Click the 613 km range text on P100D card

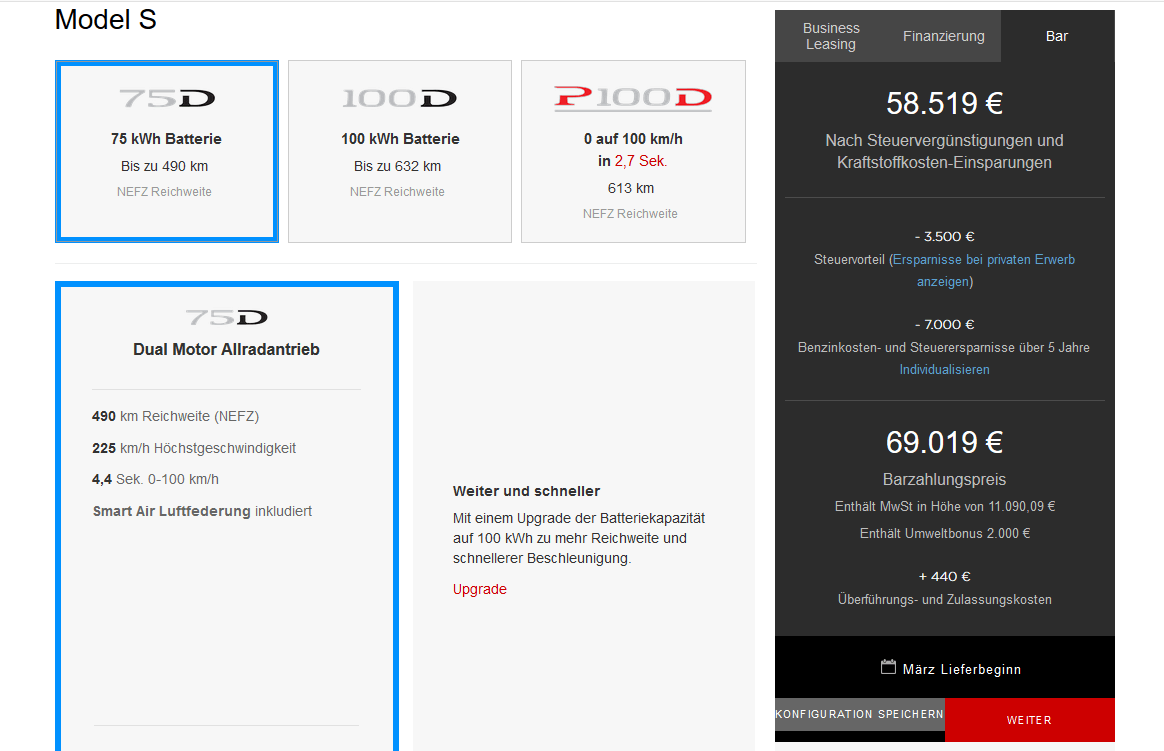[x=631, y=188]
